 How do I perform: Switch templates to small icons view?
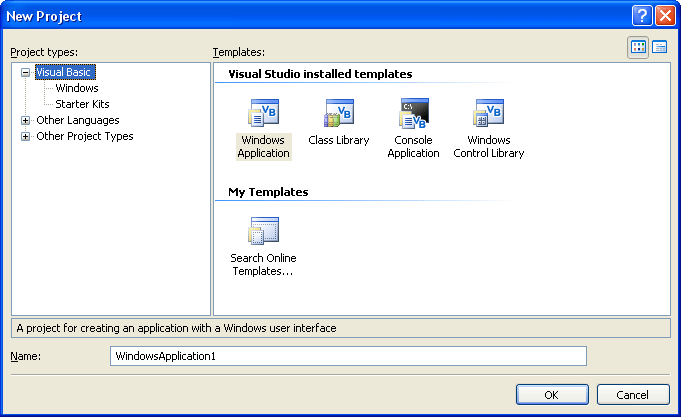660,47
